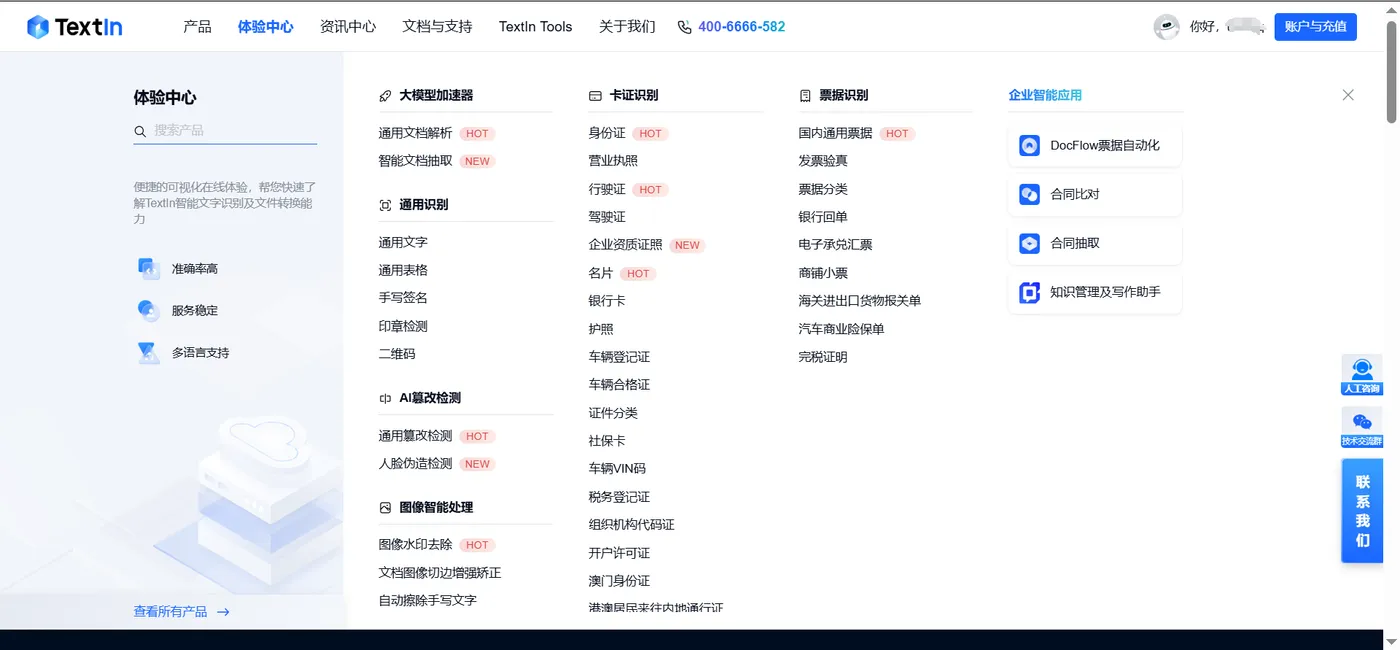Open the user avatar icon
This screenshot has height=650, width=1400.
pos(1166,27)
